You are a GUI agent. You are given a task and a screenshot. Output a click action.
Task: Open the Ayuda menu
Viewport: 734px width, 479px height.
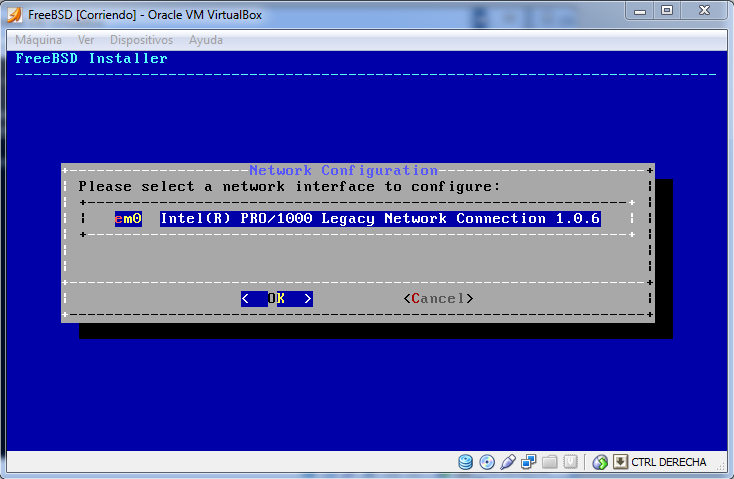[x=206, y=40]
